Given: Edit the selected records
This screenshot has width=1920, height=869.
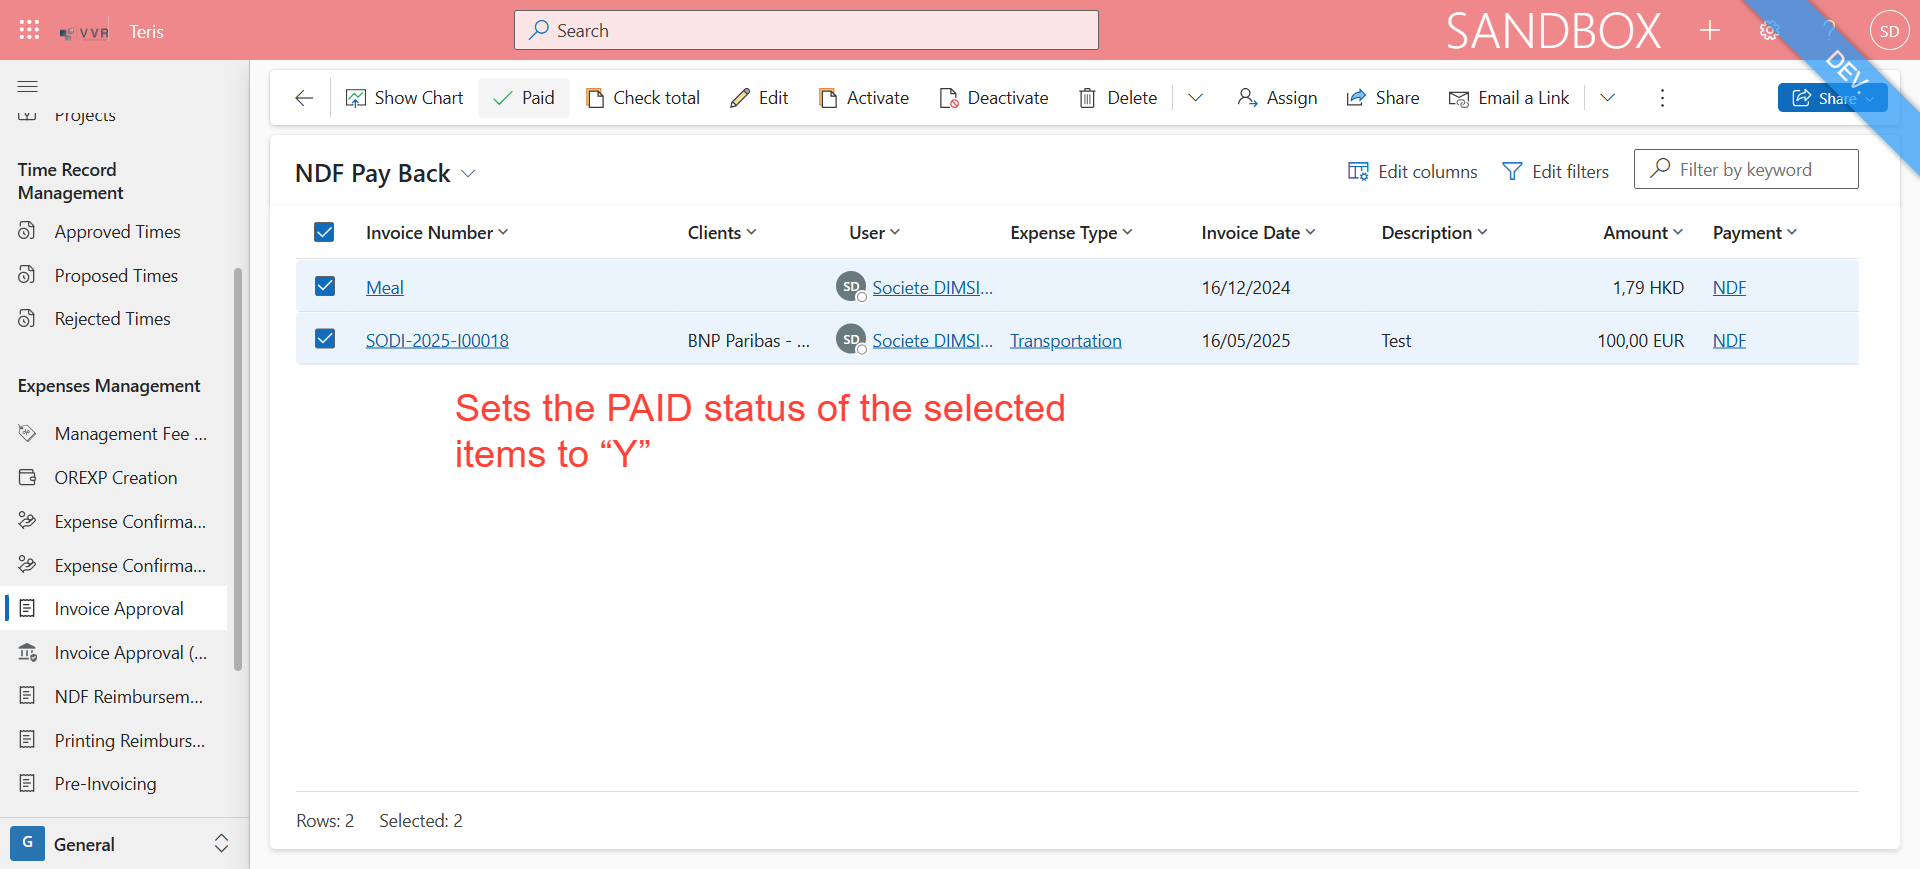Looking at the screenshot, I should 759,98.
